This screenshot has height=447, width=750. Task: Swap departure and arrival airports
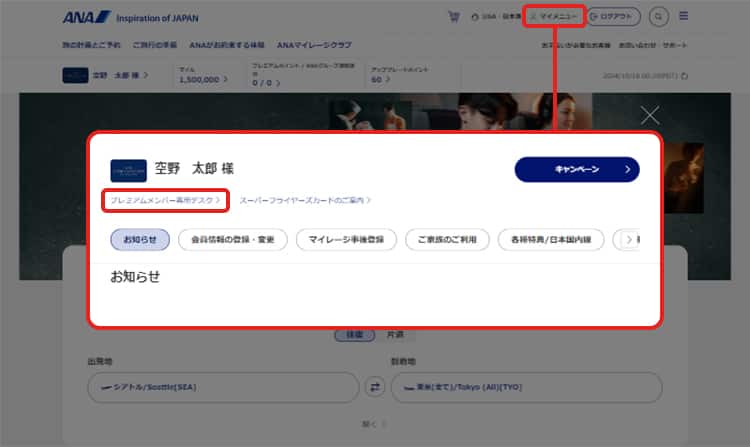pyautogui.click(x=375, y=387)
